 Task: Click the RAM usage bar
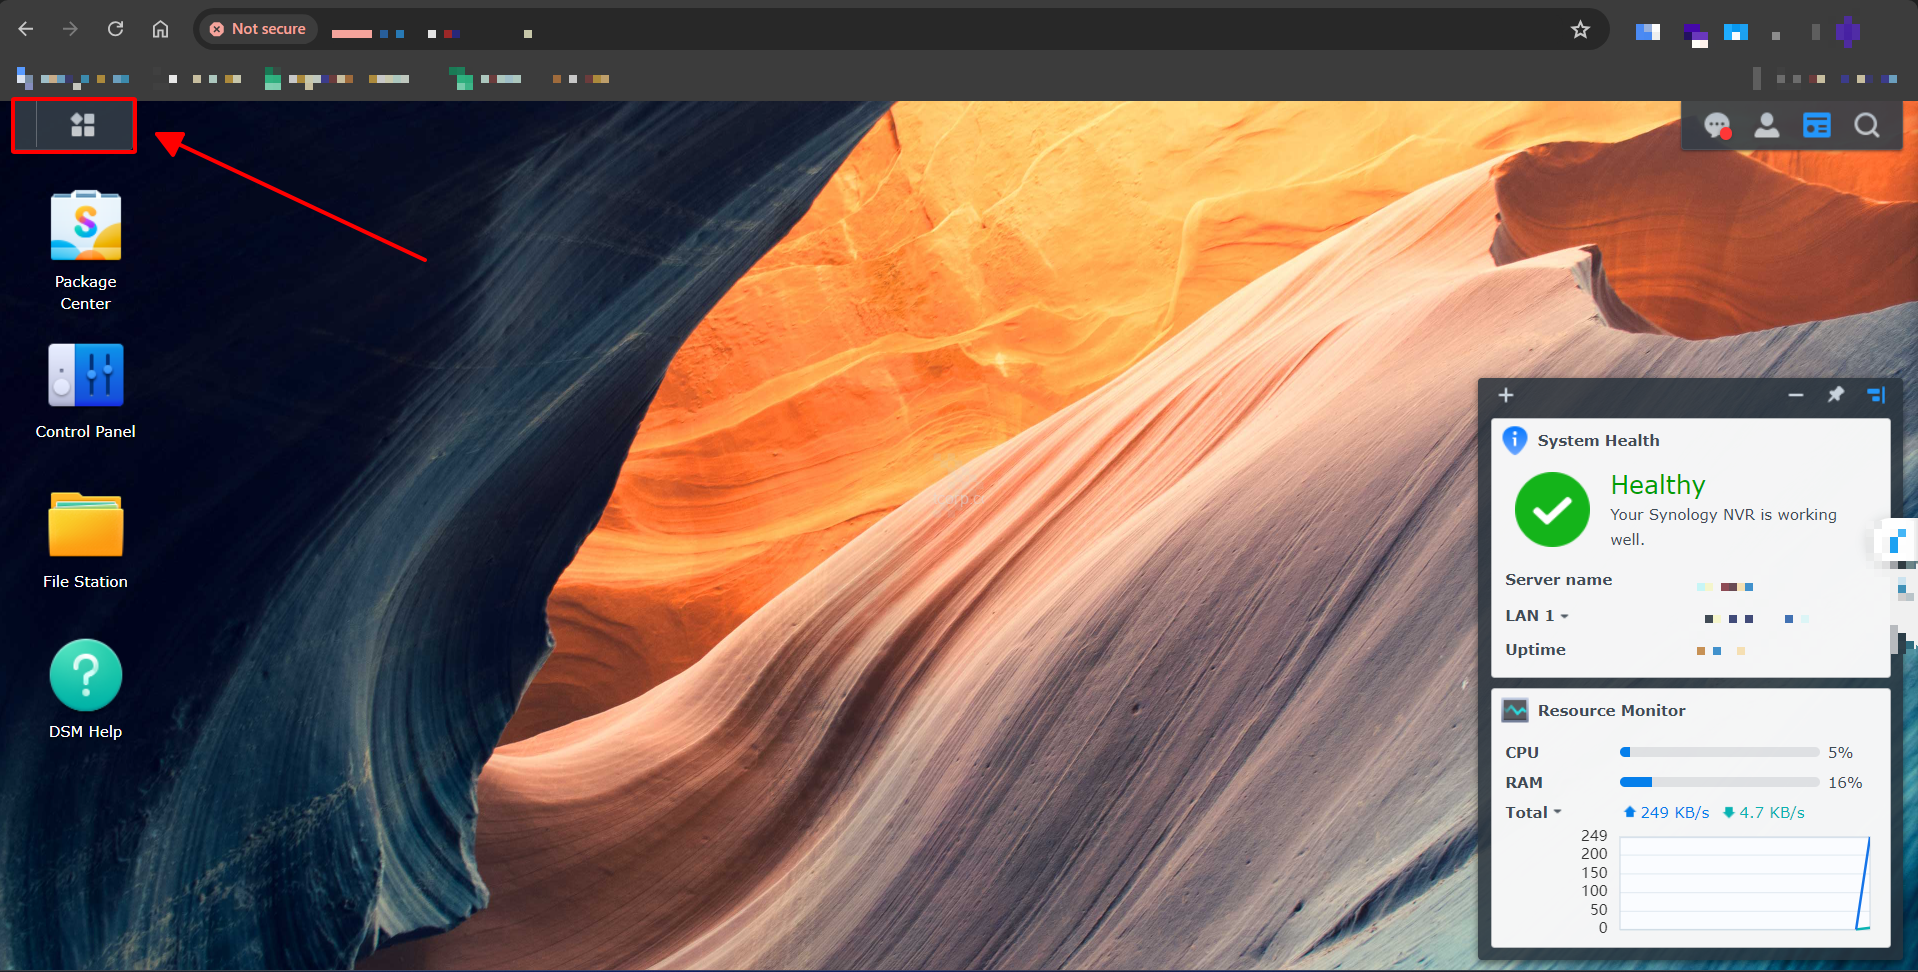click(1719, 783)
